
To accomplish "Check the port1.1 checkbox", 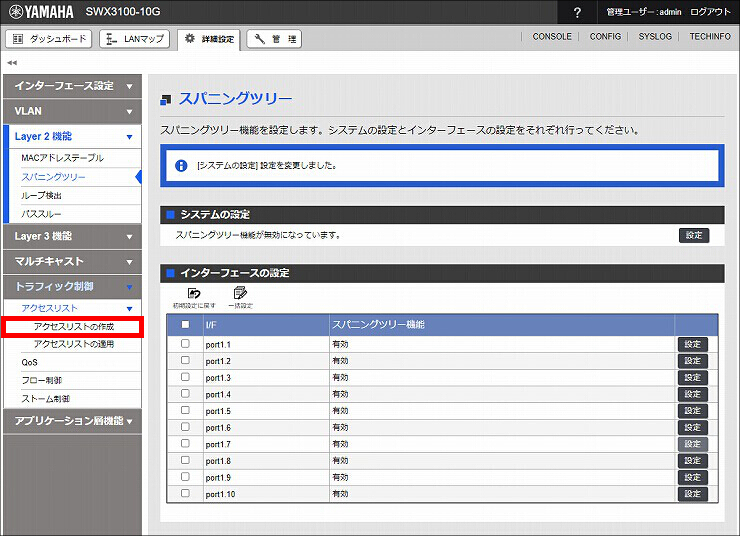I will [x=185, y=343].
